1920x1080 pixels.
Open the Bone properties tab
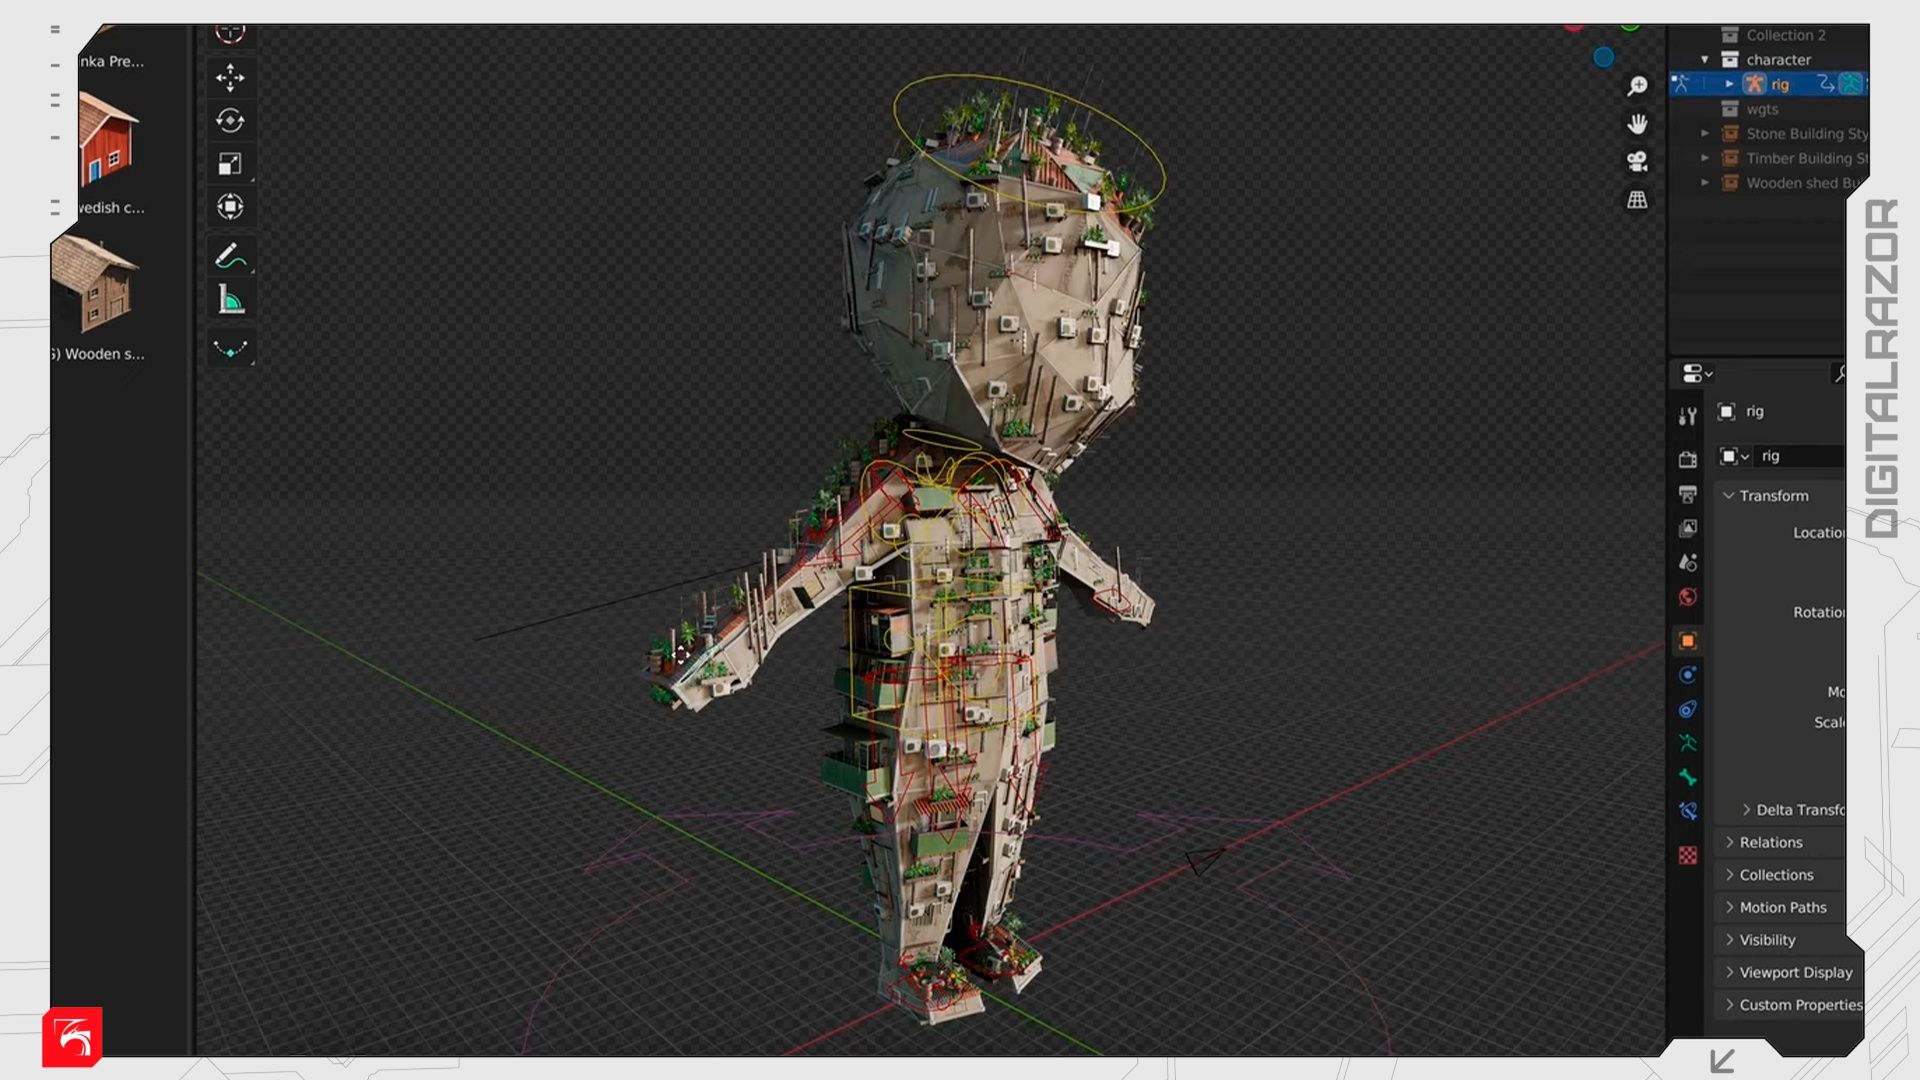pos(1688,777)
